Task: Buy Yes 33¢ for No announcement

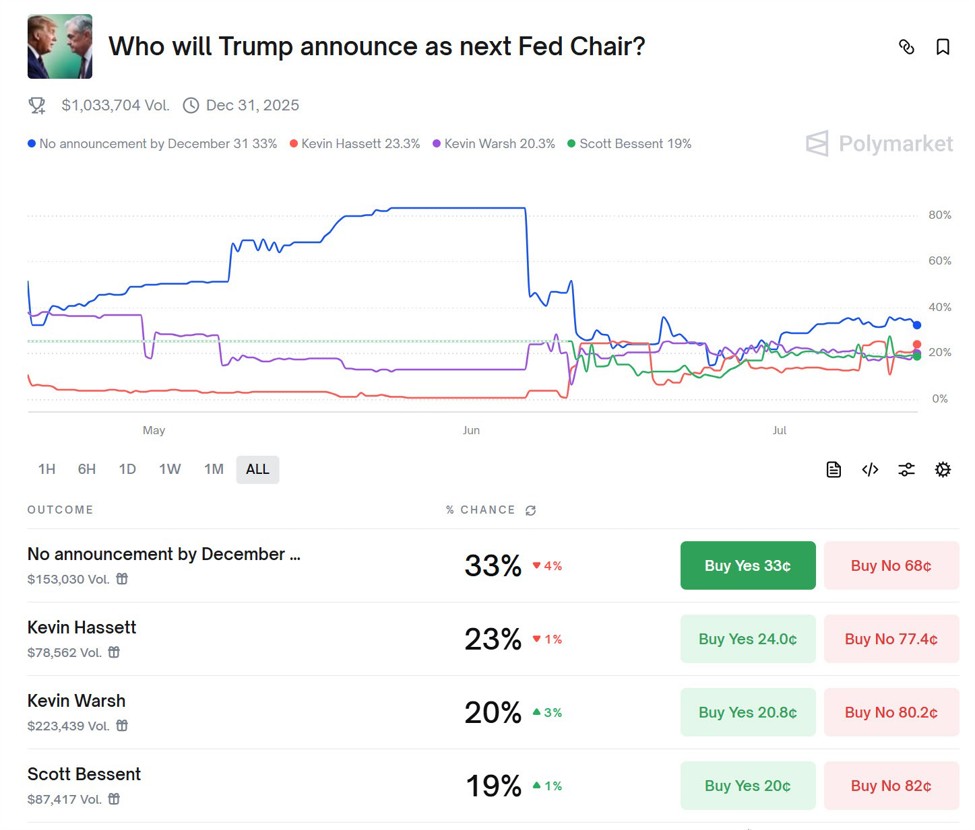Action: 747,566
